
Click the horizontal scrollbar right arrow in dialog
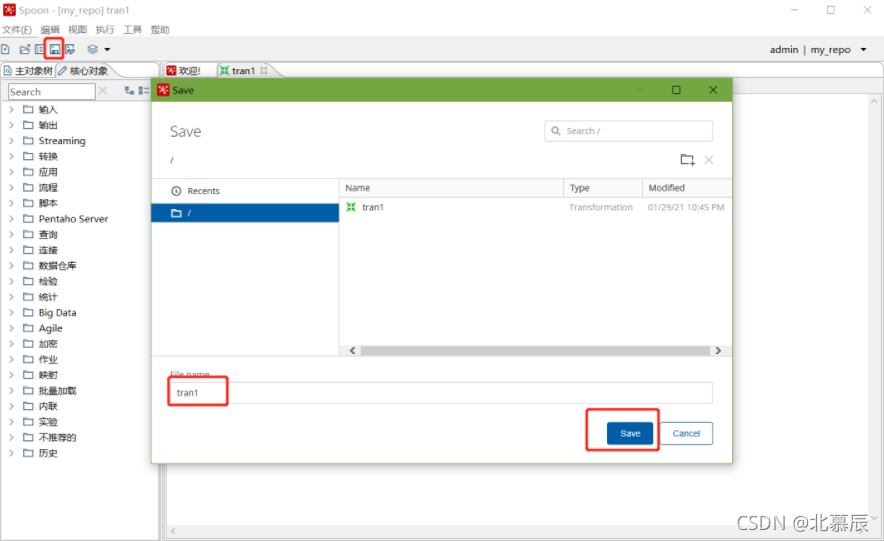(718, 351)
